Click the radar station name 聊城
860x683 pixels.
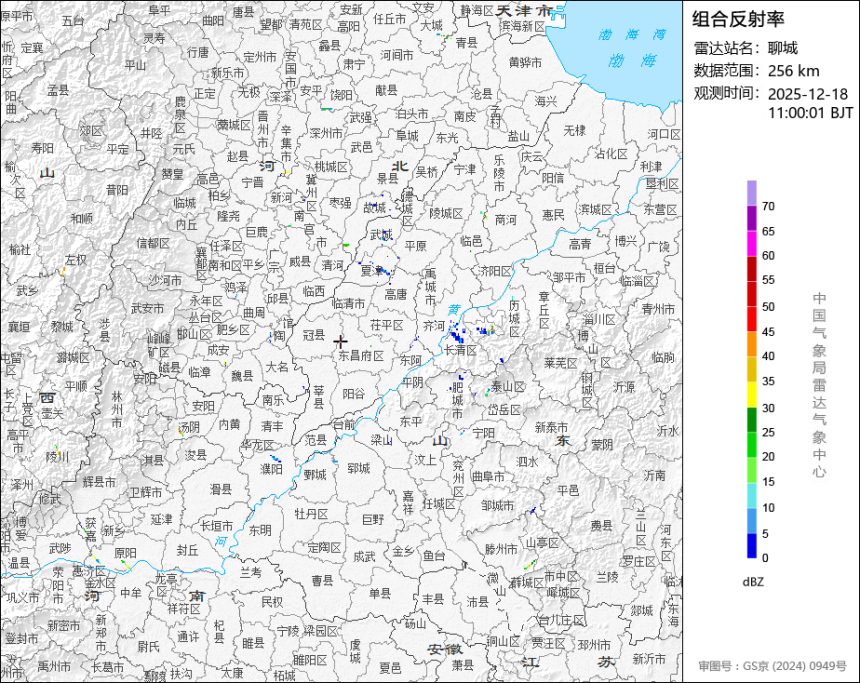point(783,48)
